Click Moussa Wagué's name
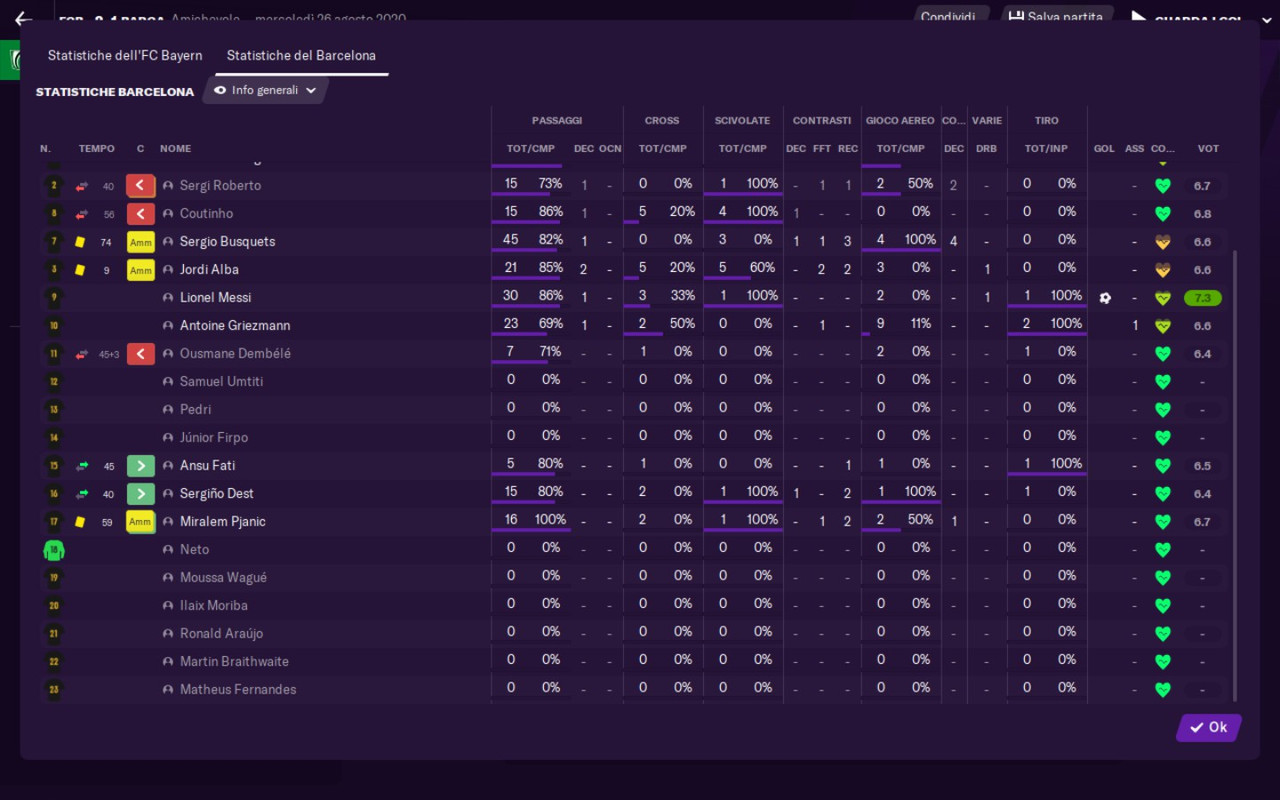The image size is (1280, 800). point(223,578)
